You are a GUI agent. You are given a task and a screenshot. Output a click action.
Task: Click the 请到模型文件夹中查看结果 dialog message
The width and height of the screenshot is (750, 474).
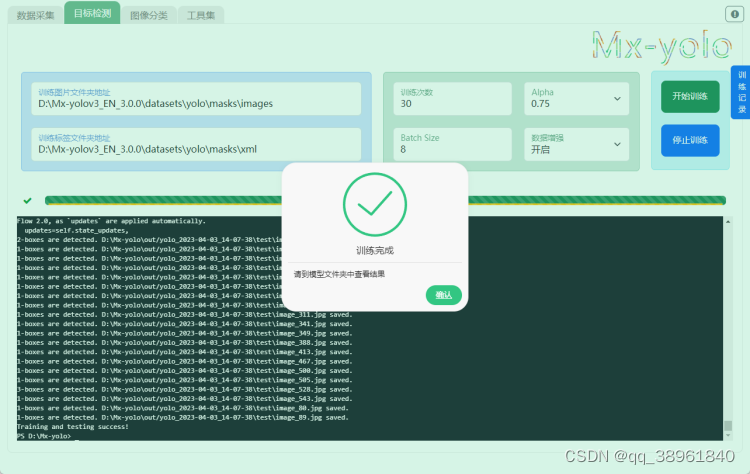point(339,274)
